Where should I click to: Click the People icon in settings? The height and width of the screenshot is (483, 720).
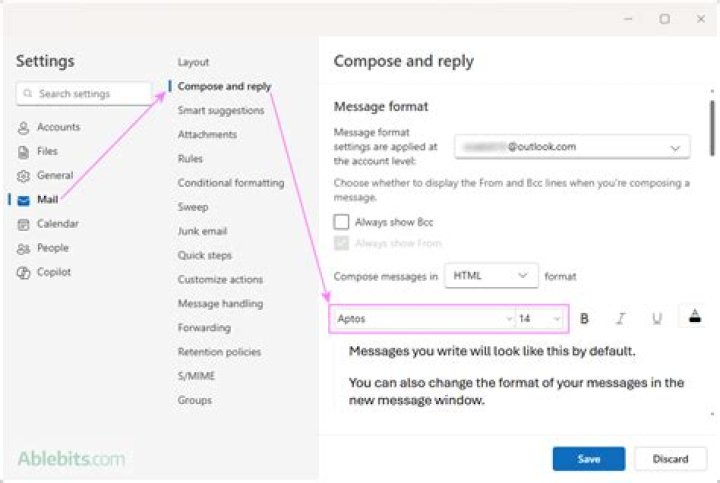(x=23, y=248)
